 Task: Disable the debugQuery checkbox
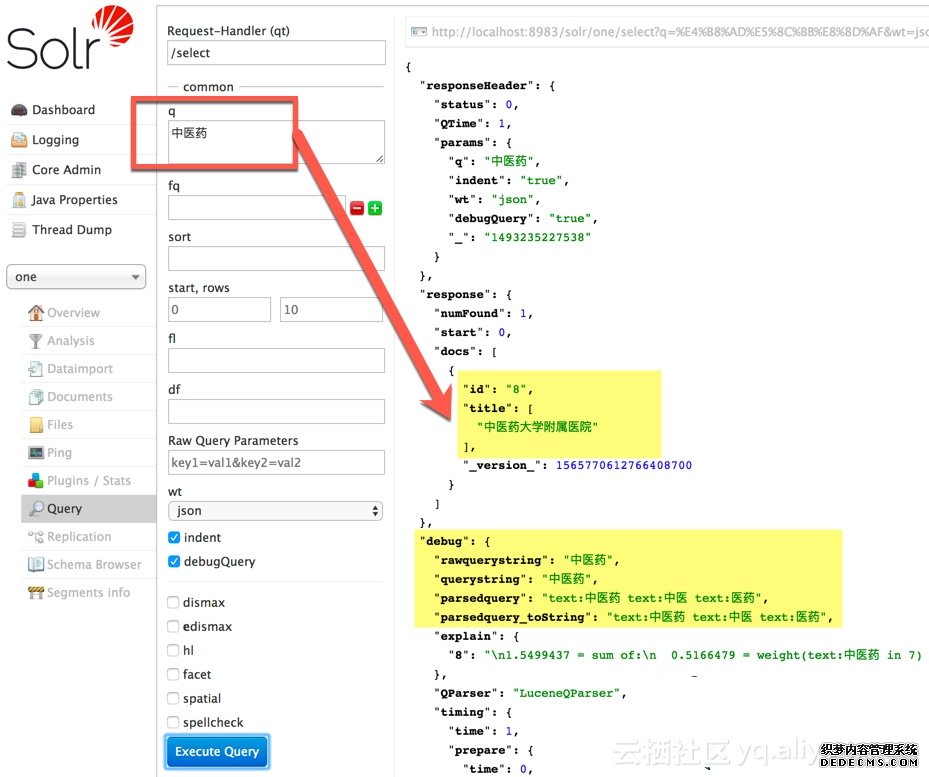(x=174, y=562)
